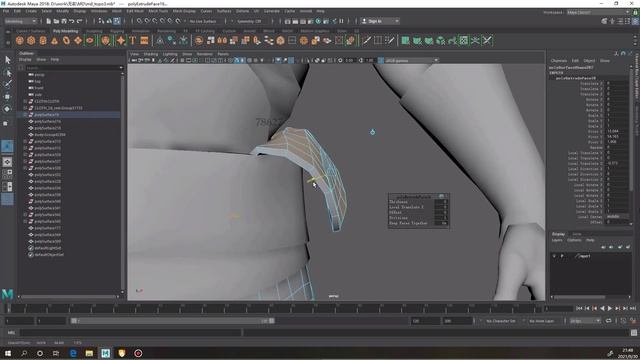Click the go to start of playback button
The image size is (640, 360).
click(x=579, y=309)
